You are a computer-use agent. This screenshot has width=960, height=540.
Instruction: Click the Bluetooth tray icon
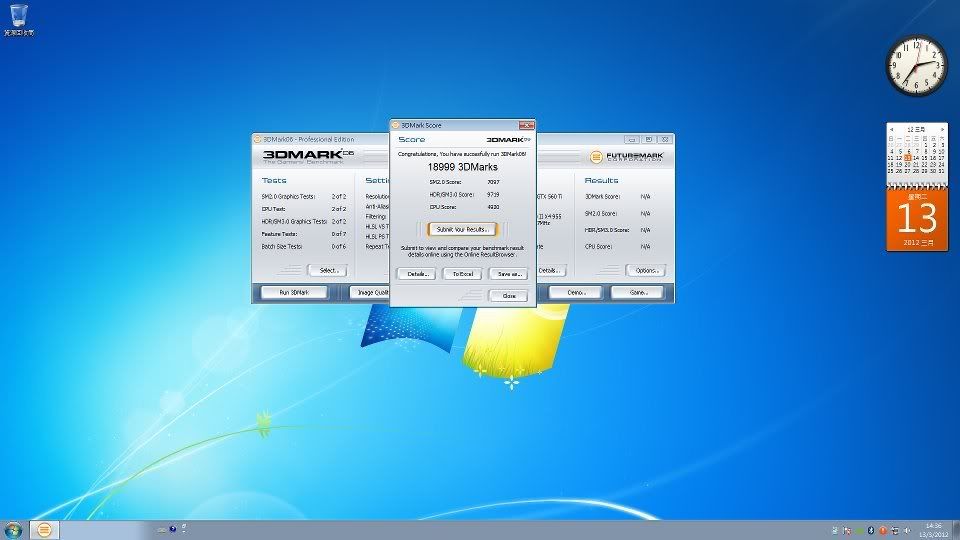click(x=870, y=529)
